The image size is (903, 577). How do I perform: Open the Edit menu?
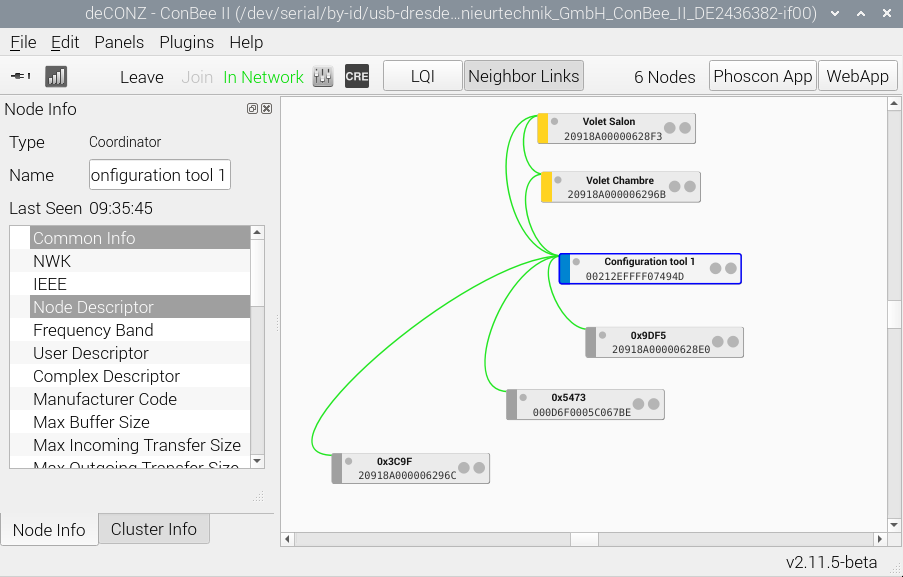click(65, 42)
